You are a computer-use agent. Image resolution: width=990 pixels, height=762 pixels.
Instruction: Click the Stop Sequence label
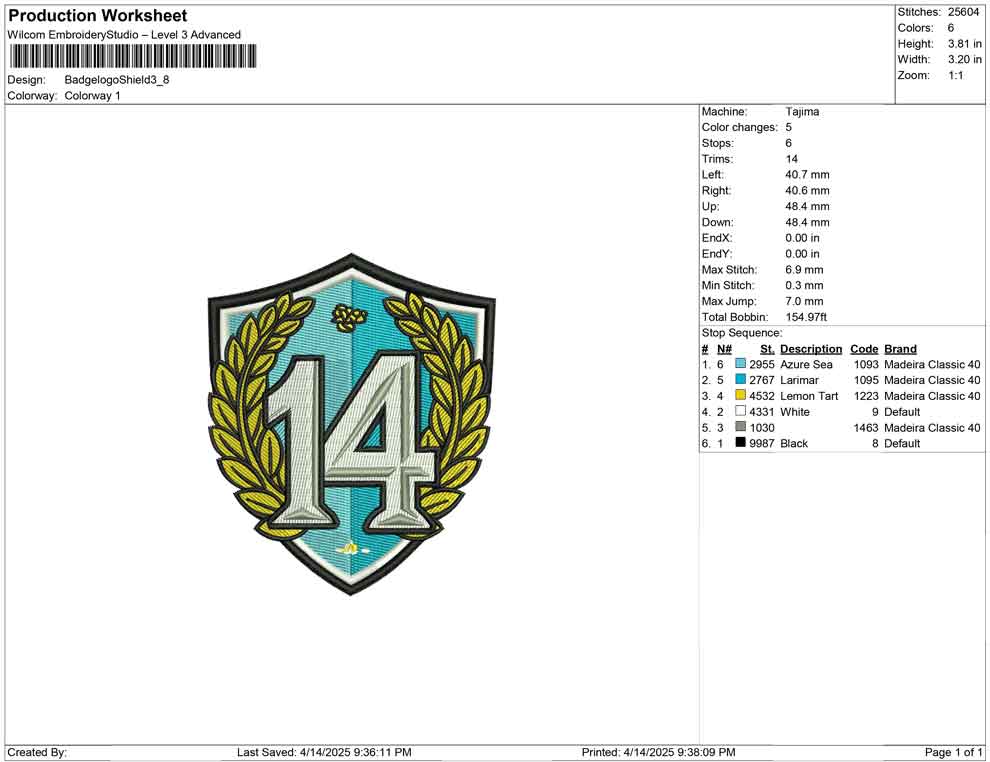point(742,333)
